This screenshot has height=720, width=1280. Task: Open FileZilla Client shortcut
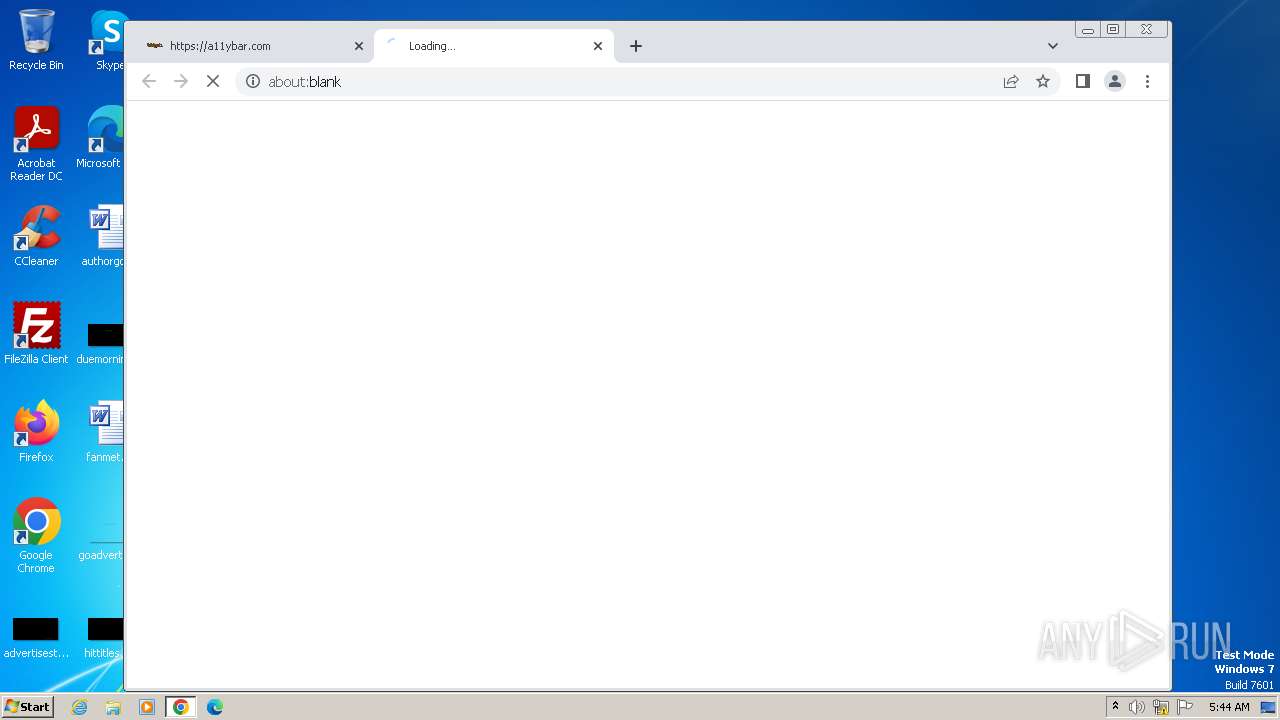[x=36, y=333]
